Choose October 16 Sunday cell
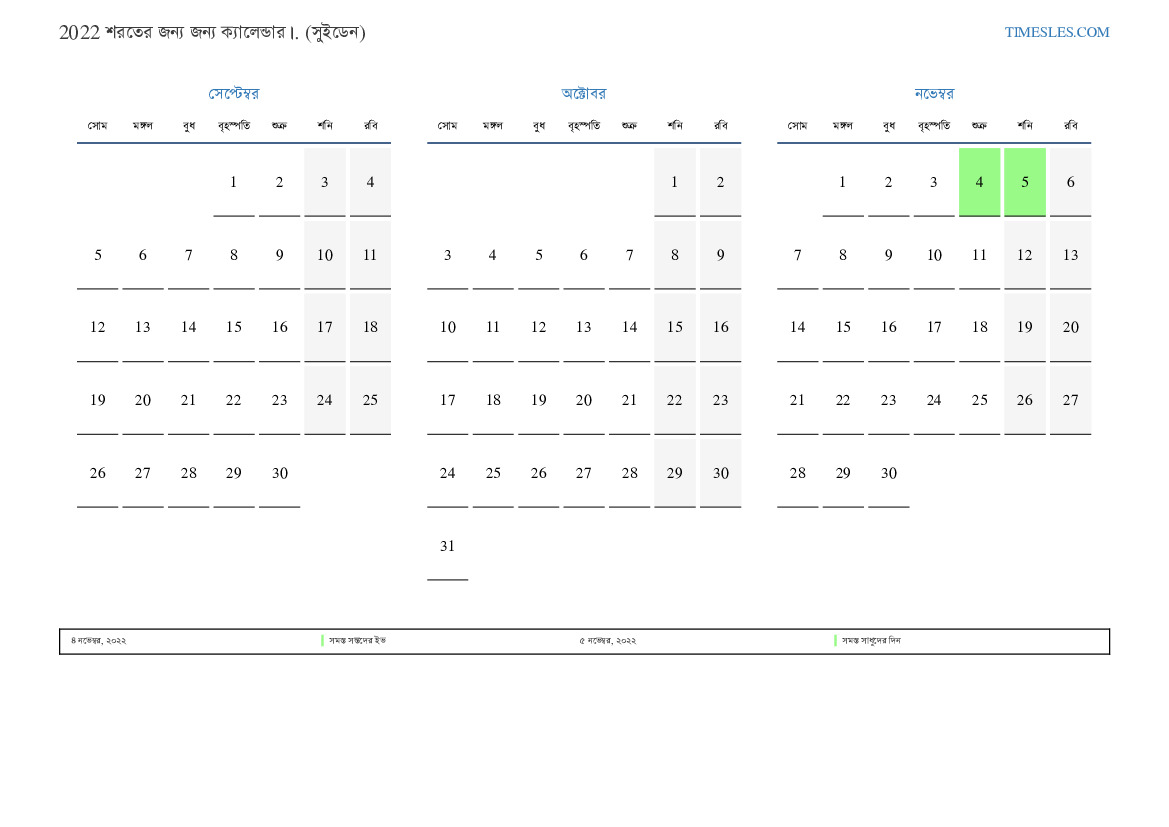The width and height of the screenshot is (1169, 827). pyautogui.click(x=720, y=327)
